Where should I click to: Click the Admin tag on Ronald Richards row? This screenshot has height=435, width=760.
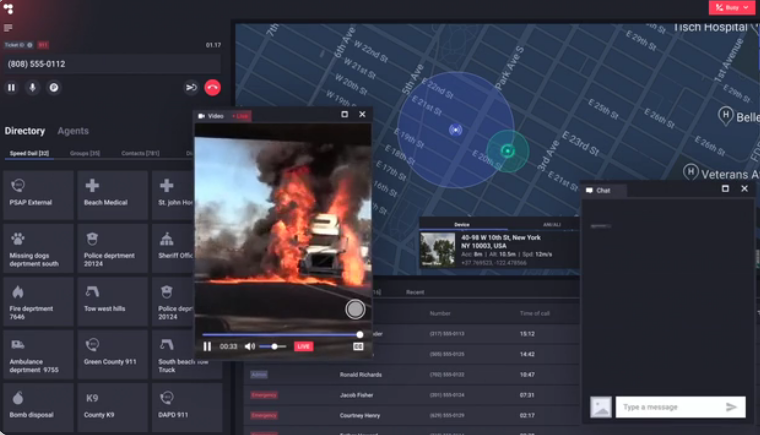(x=259, y=374)
